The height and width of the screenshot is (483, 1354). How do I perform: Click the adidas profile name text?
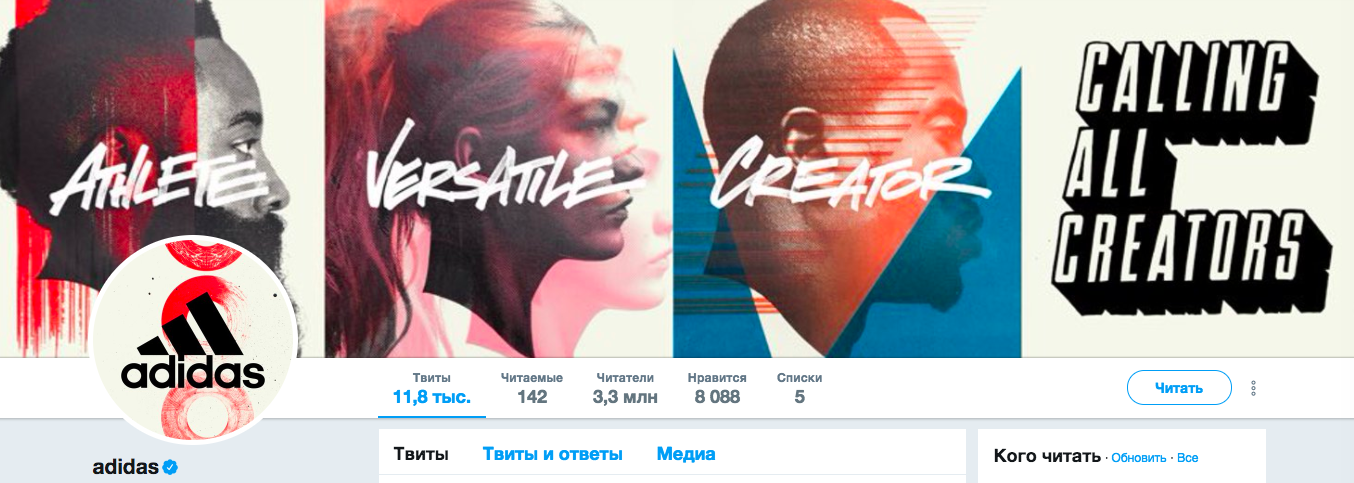[x=126, y=467]
